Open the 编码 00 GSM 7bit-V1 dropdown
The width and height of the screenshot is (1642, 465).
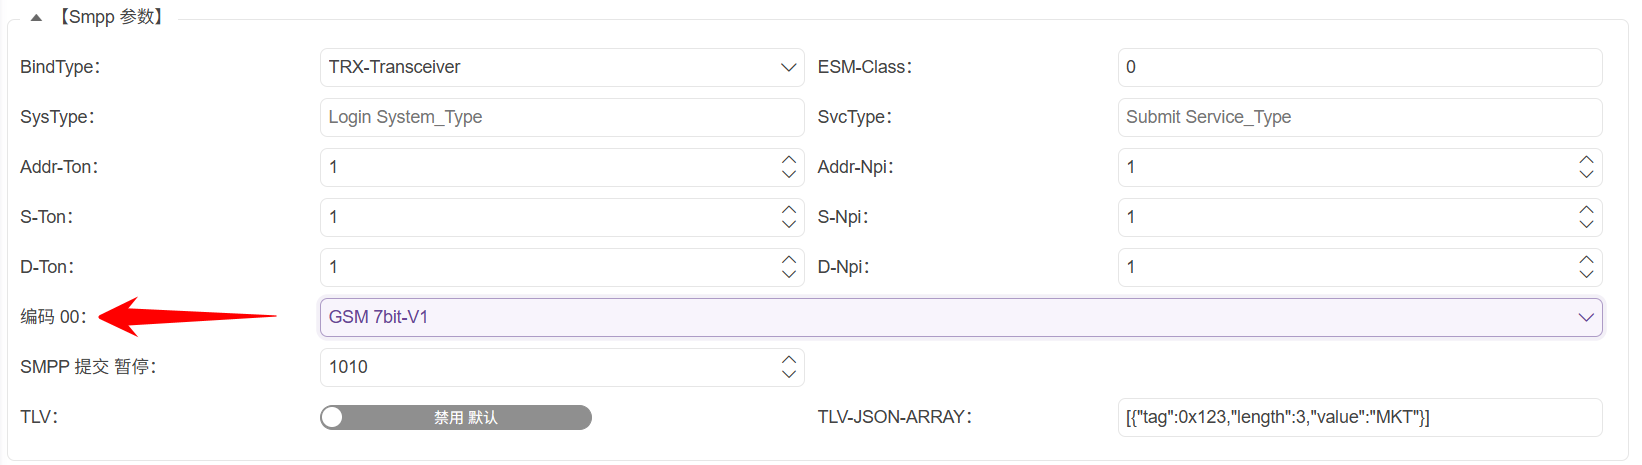[x=960, y=317]
